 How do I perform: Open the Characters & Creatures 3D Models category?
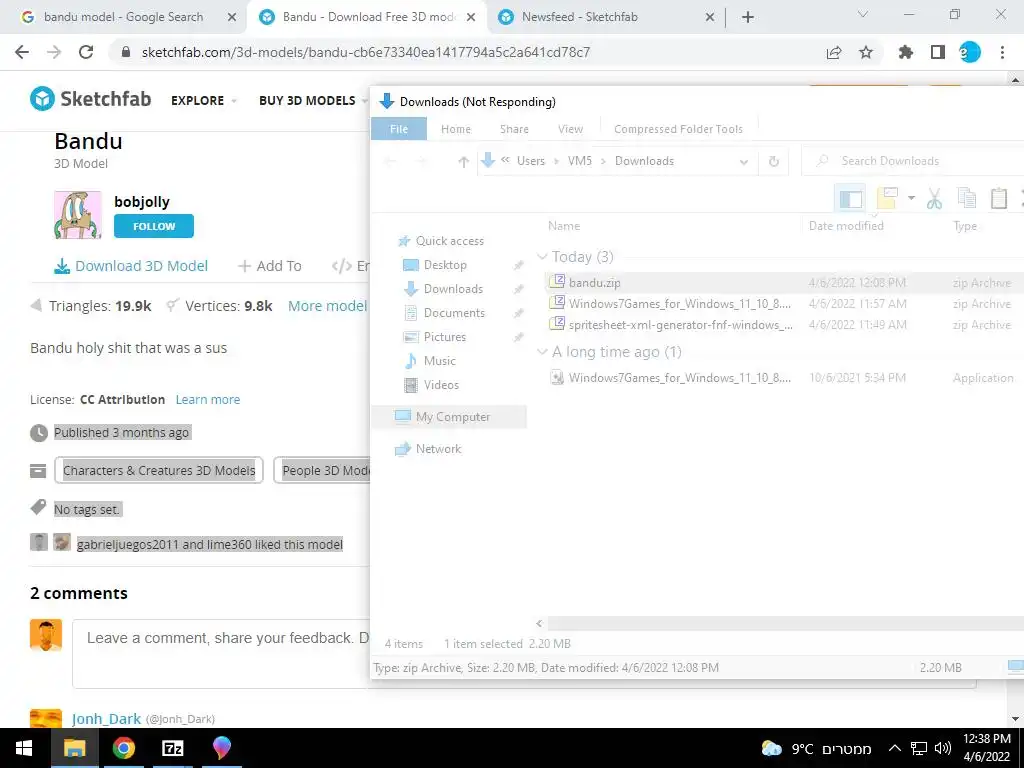[159, 470]
